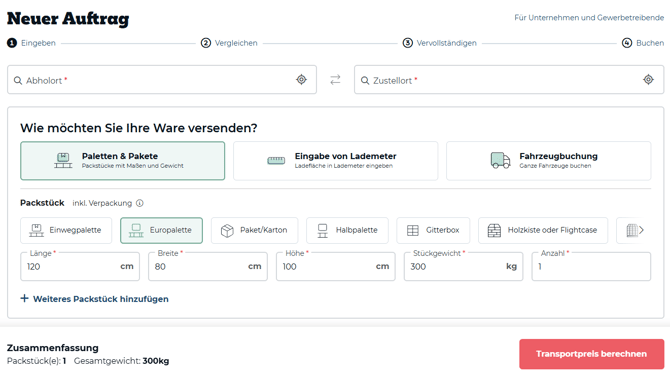Choose Einwegpalette package type
670x380 pixels.
(x=66, y=230)
